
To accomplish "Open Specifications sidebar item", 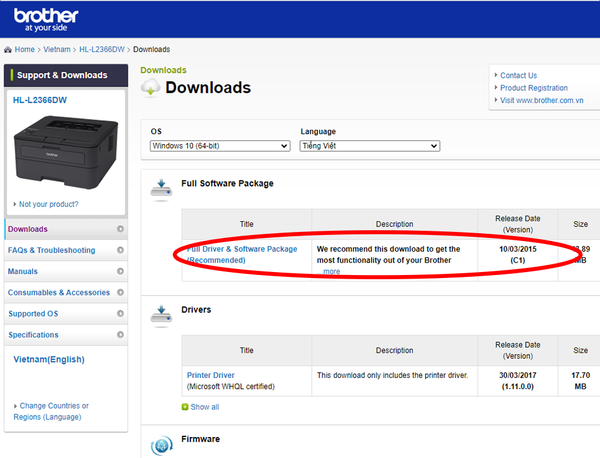I will pos(66,335).
